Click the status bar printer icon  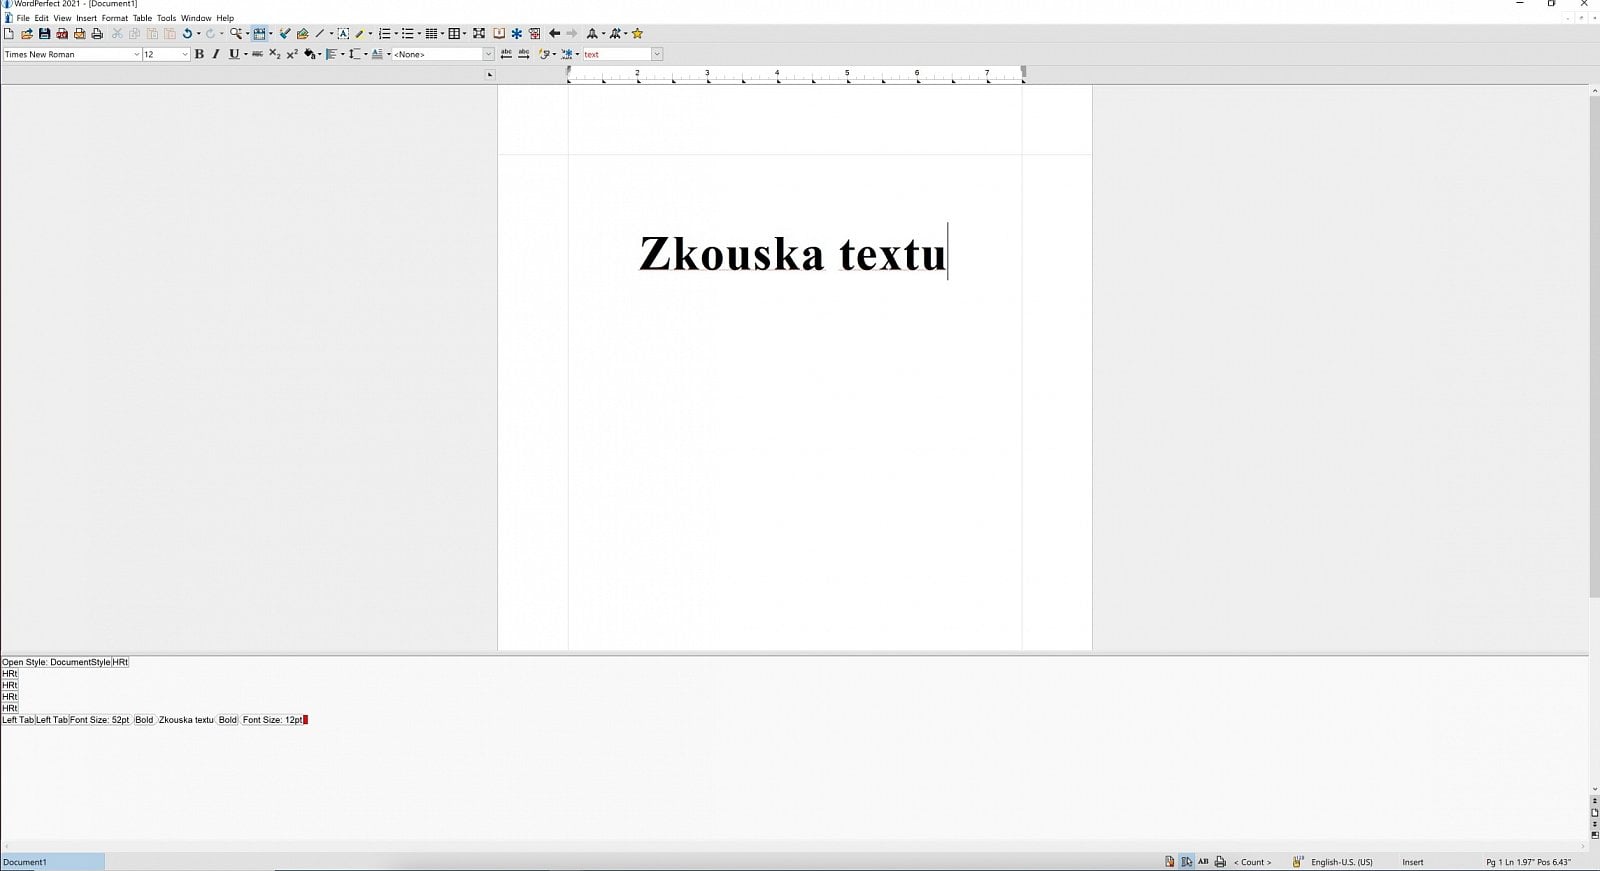(x=1220, y=862)
